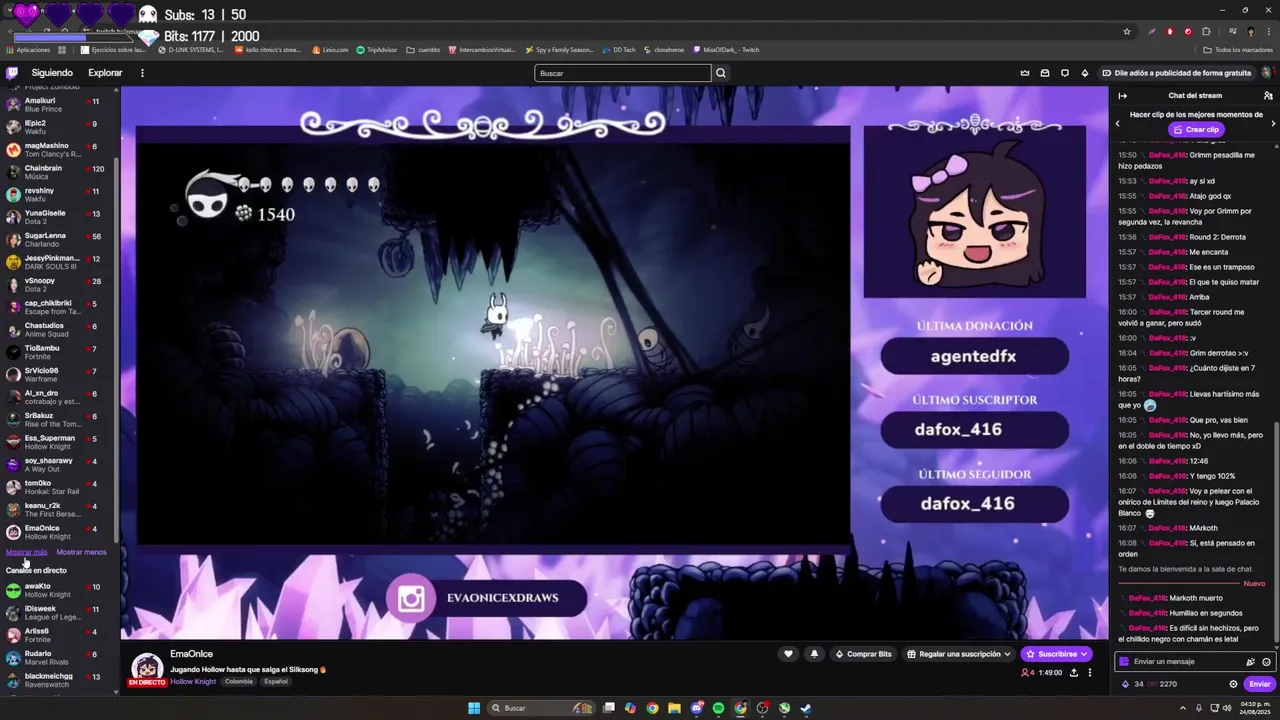Click the Hollow Knight category link below stream
The height and width of the screenshot is (720, 1280).
coord(193,681)
